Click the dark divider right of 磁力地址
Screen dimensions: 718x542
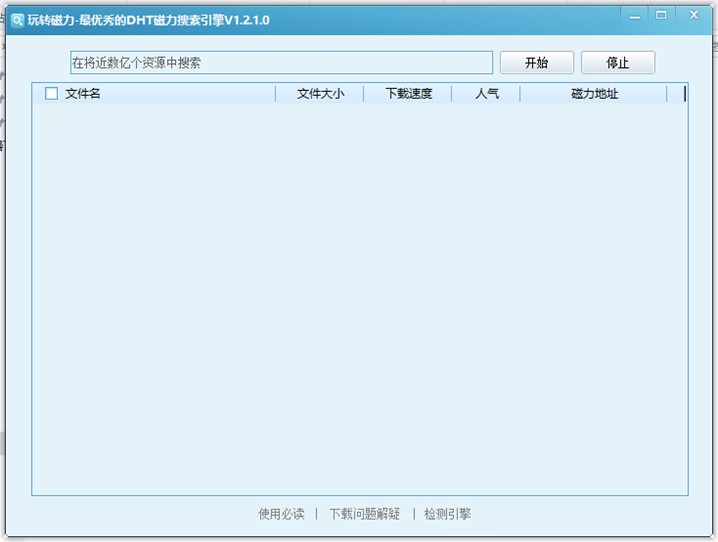[685, 94]
